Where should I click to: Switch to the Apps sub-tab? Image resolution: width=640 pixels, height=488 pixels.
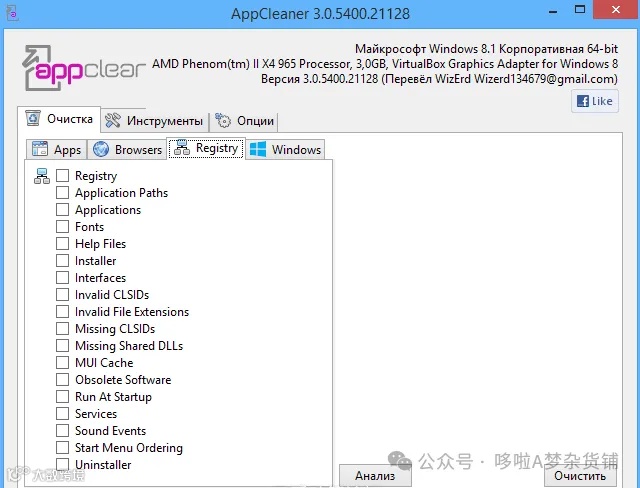click(x=56, y=149)
